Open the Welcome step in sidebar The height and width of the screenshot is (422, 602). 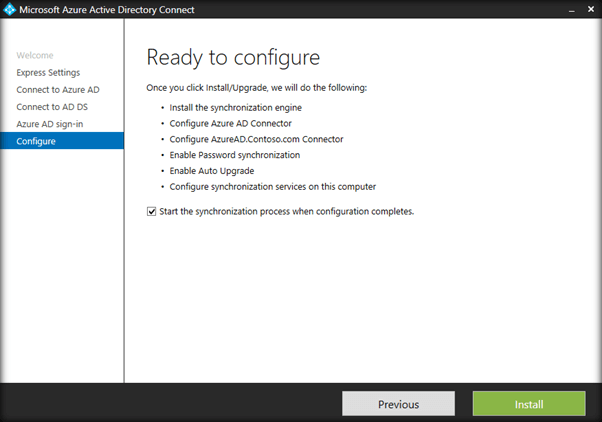pos(35,56)
